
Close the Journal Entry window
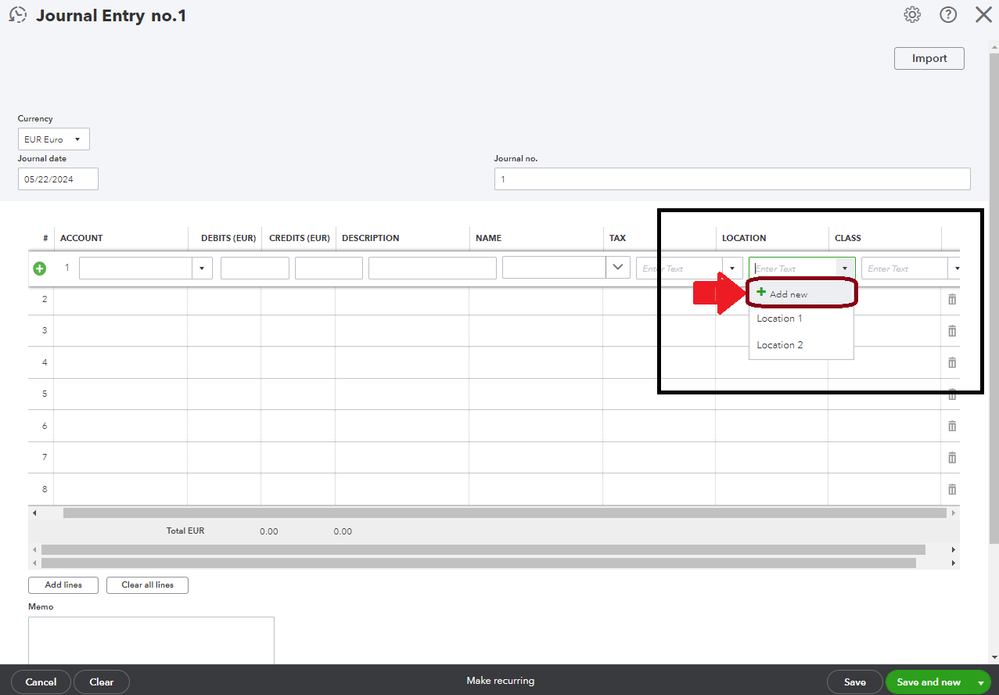click(x=984, y=15)
